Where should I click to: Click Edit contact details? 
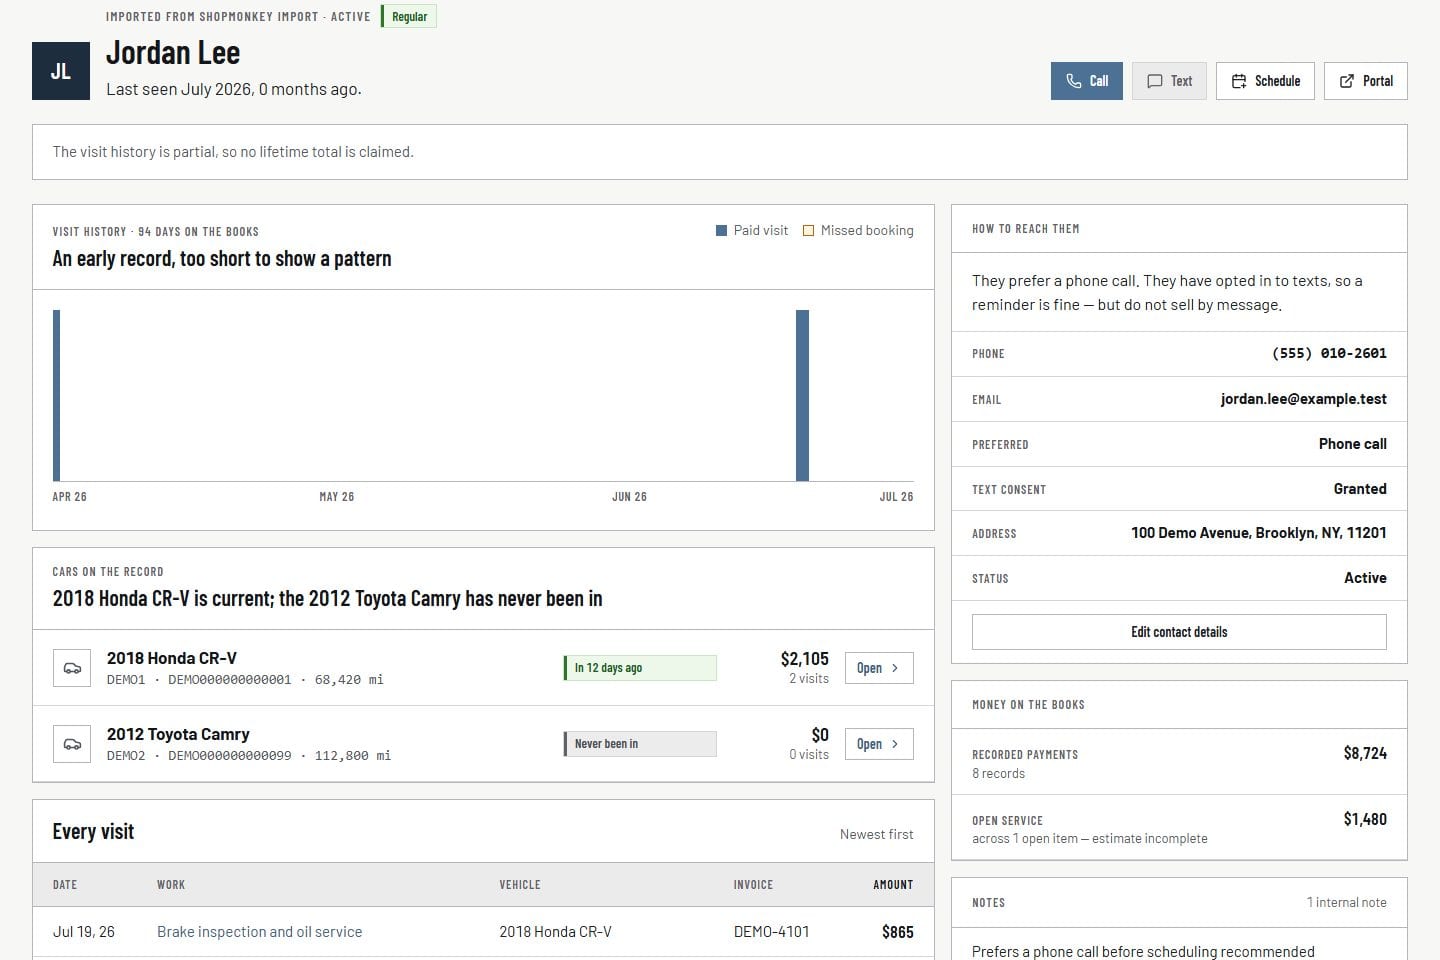[x=1179, y=632]
